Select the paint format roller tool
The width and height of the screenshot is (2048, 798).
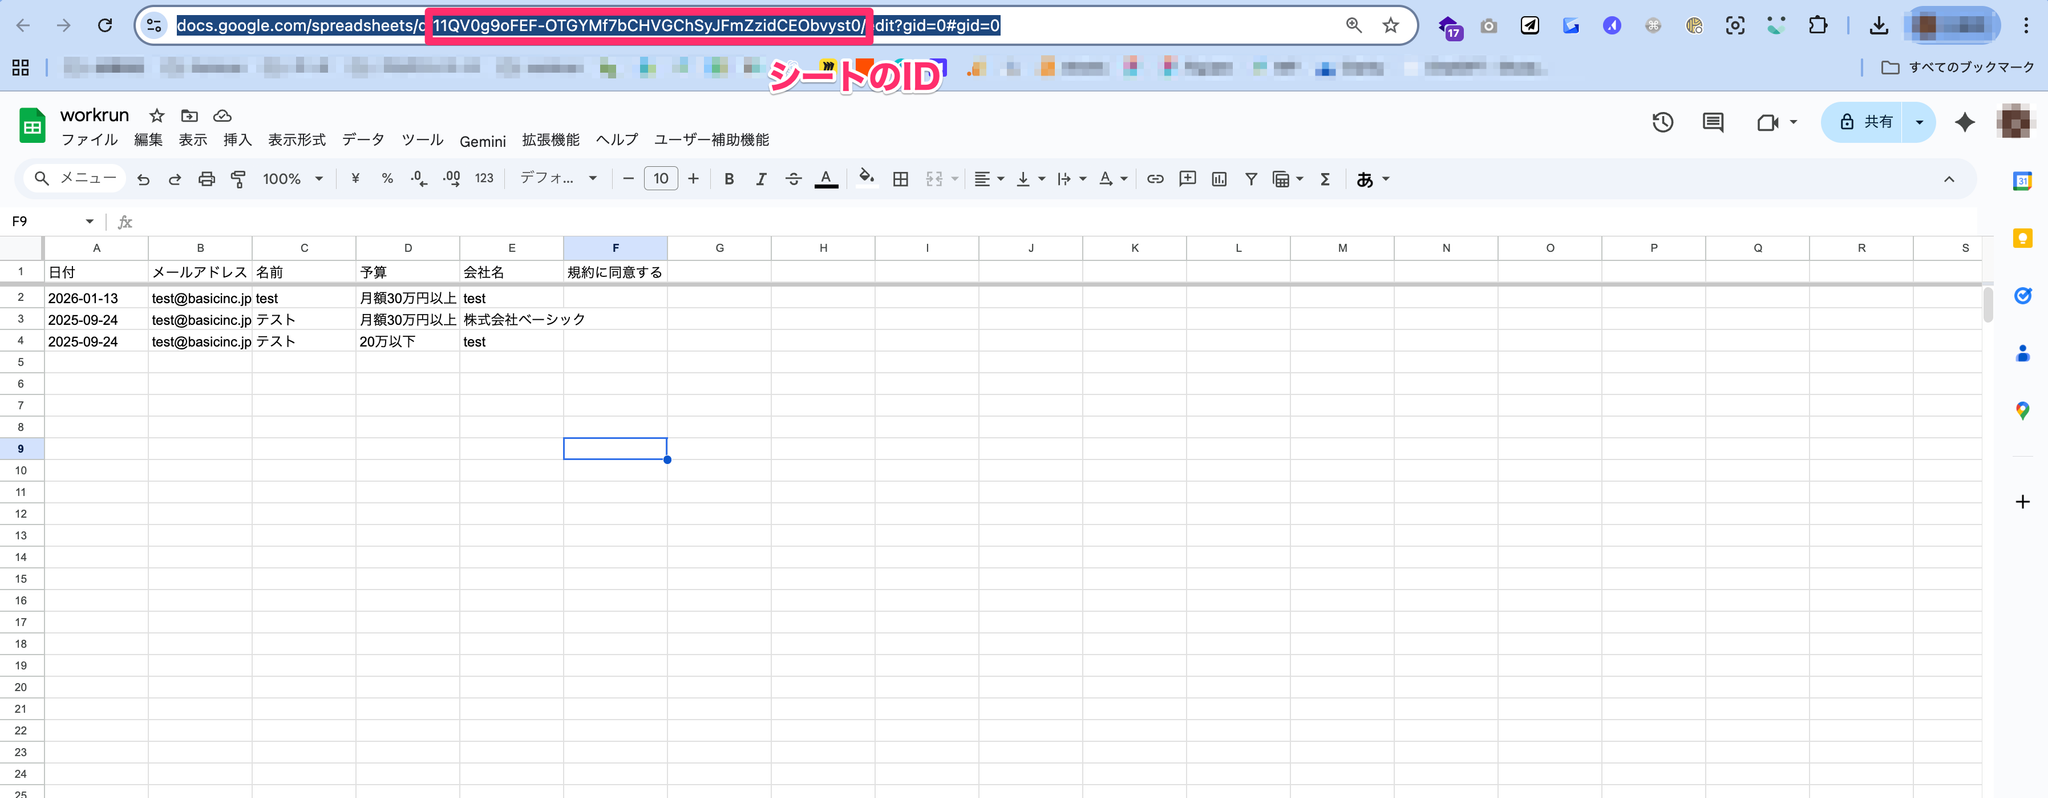click(x=238, y=179)
